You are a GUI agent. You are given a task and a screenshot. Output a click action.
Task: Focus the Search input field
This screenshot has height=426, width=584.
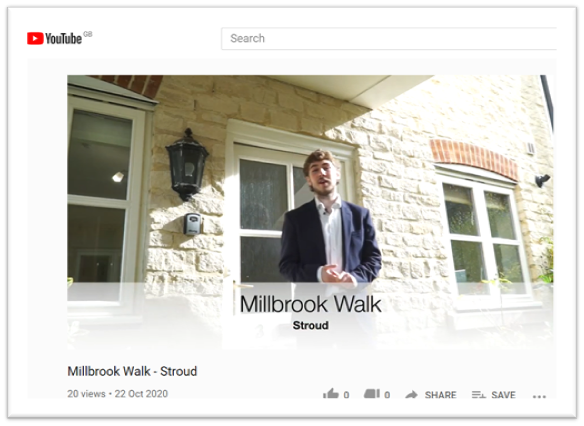pos(388,38)
